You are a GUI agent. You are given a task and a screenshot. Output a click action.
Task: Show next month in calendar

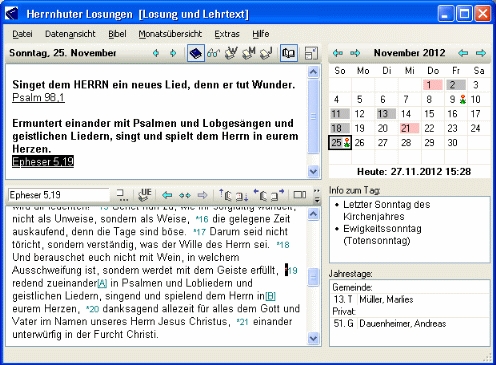coord(481,53)
